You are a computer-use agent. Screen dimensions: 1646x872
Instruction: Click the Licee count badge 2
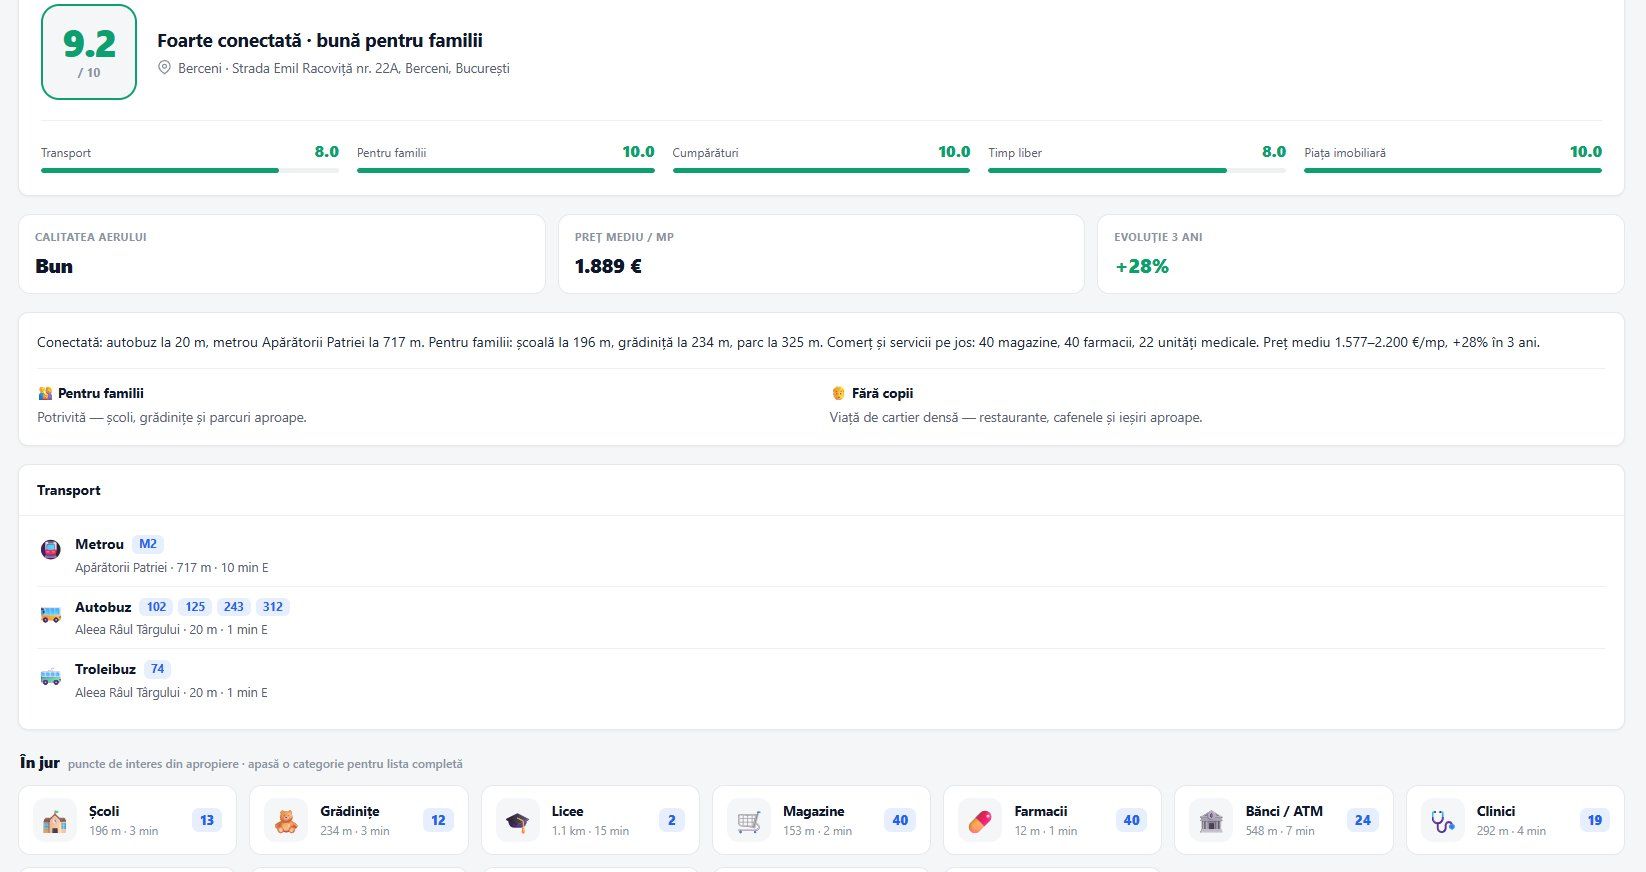671,820
